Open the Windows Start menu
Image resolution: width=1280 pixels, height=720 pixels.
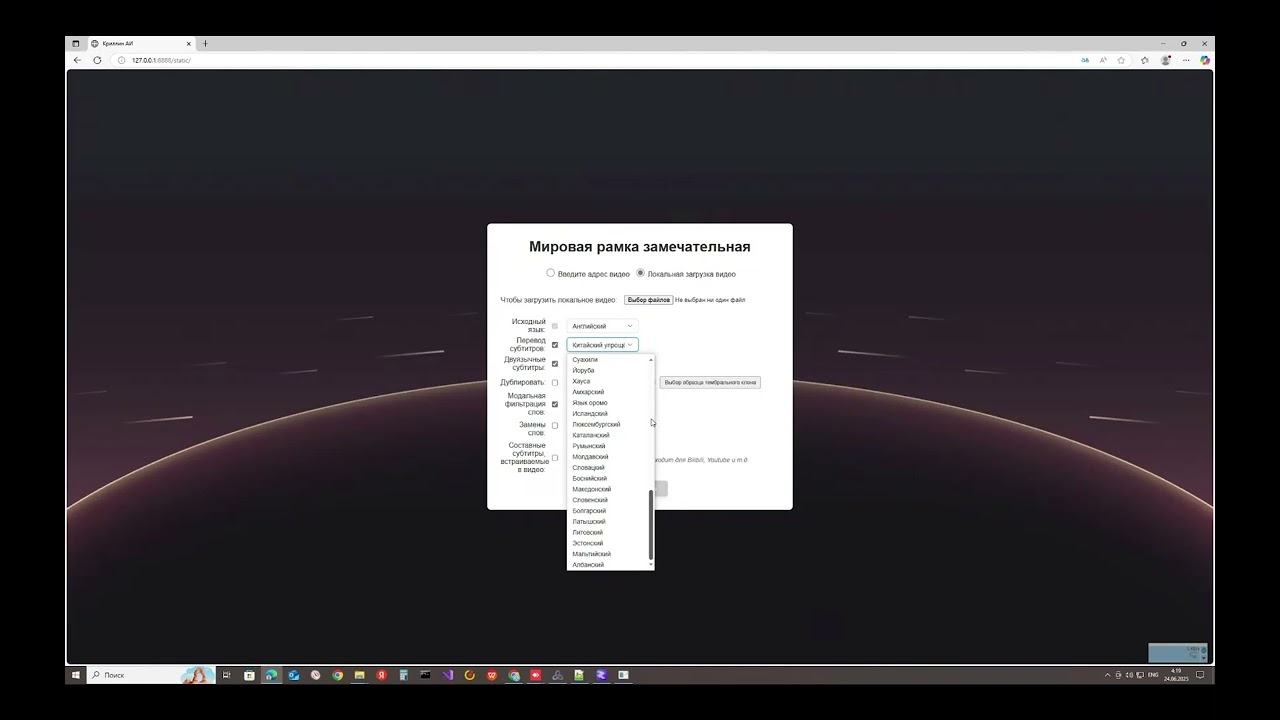[x=75, y=675]
